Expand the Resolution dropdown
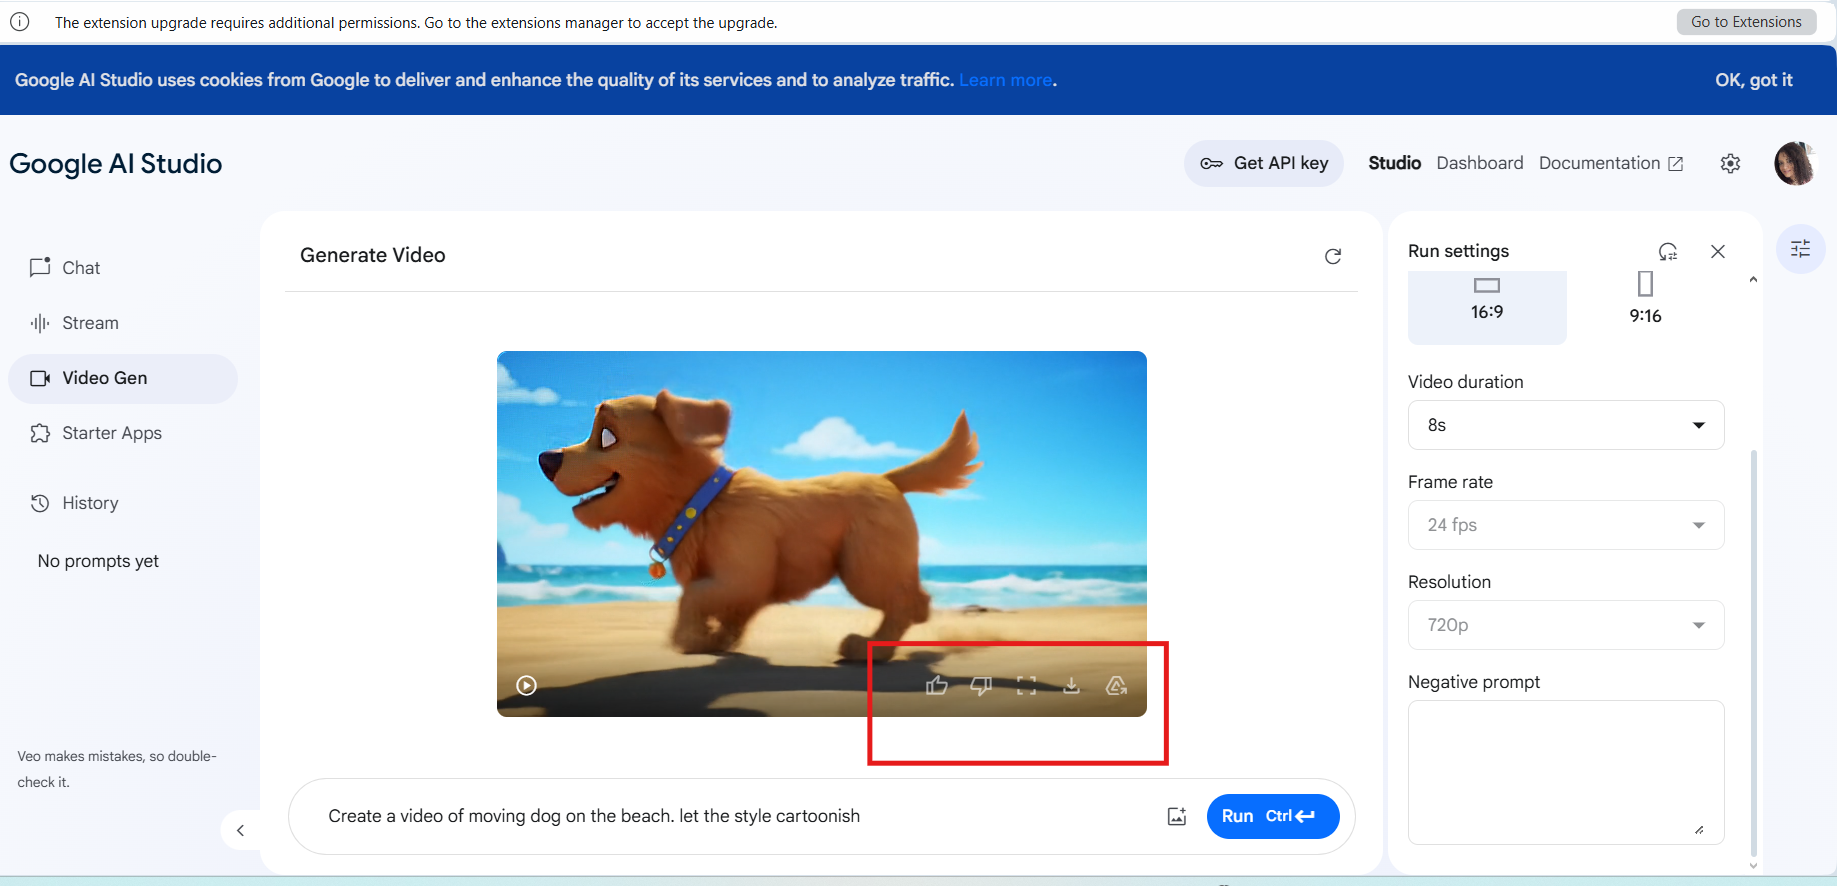Screen dimensions: 1837x886 tap(1565, 625)
